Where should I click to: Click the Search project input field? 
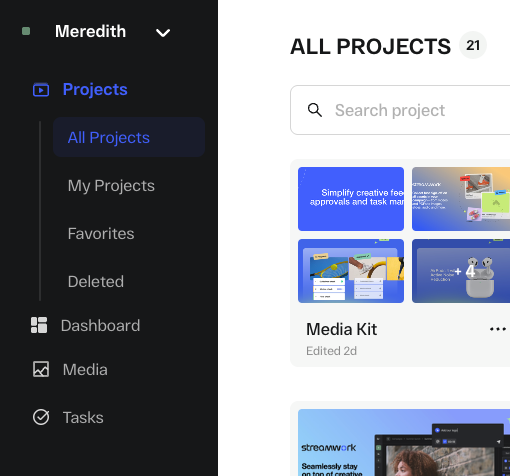click(x=400, y=110)
